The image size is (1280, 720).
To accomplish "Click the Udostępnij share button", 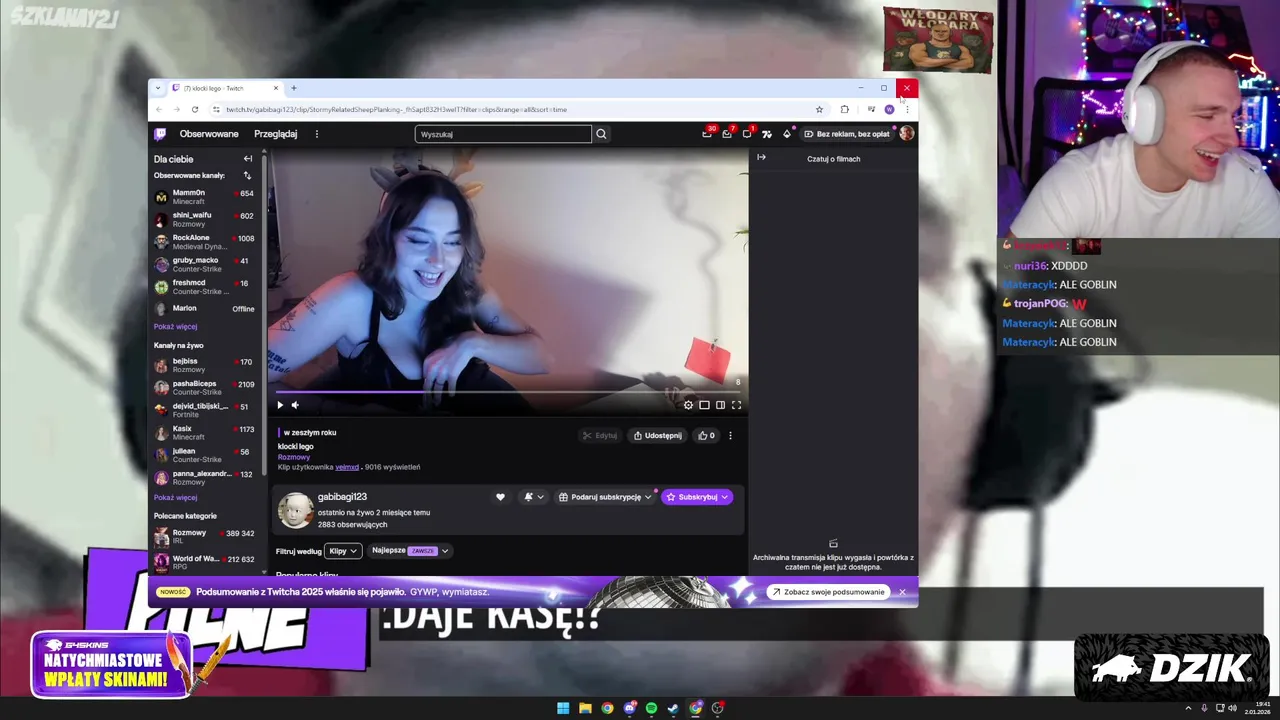I will pos(657,436).
